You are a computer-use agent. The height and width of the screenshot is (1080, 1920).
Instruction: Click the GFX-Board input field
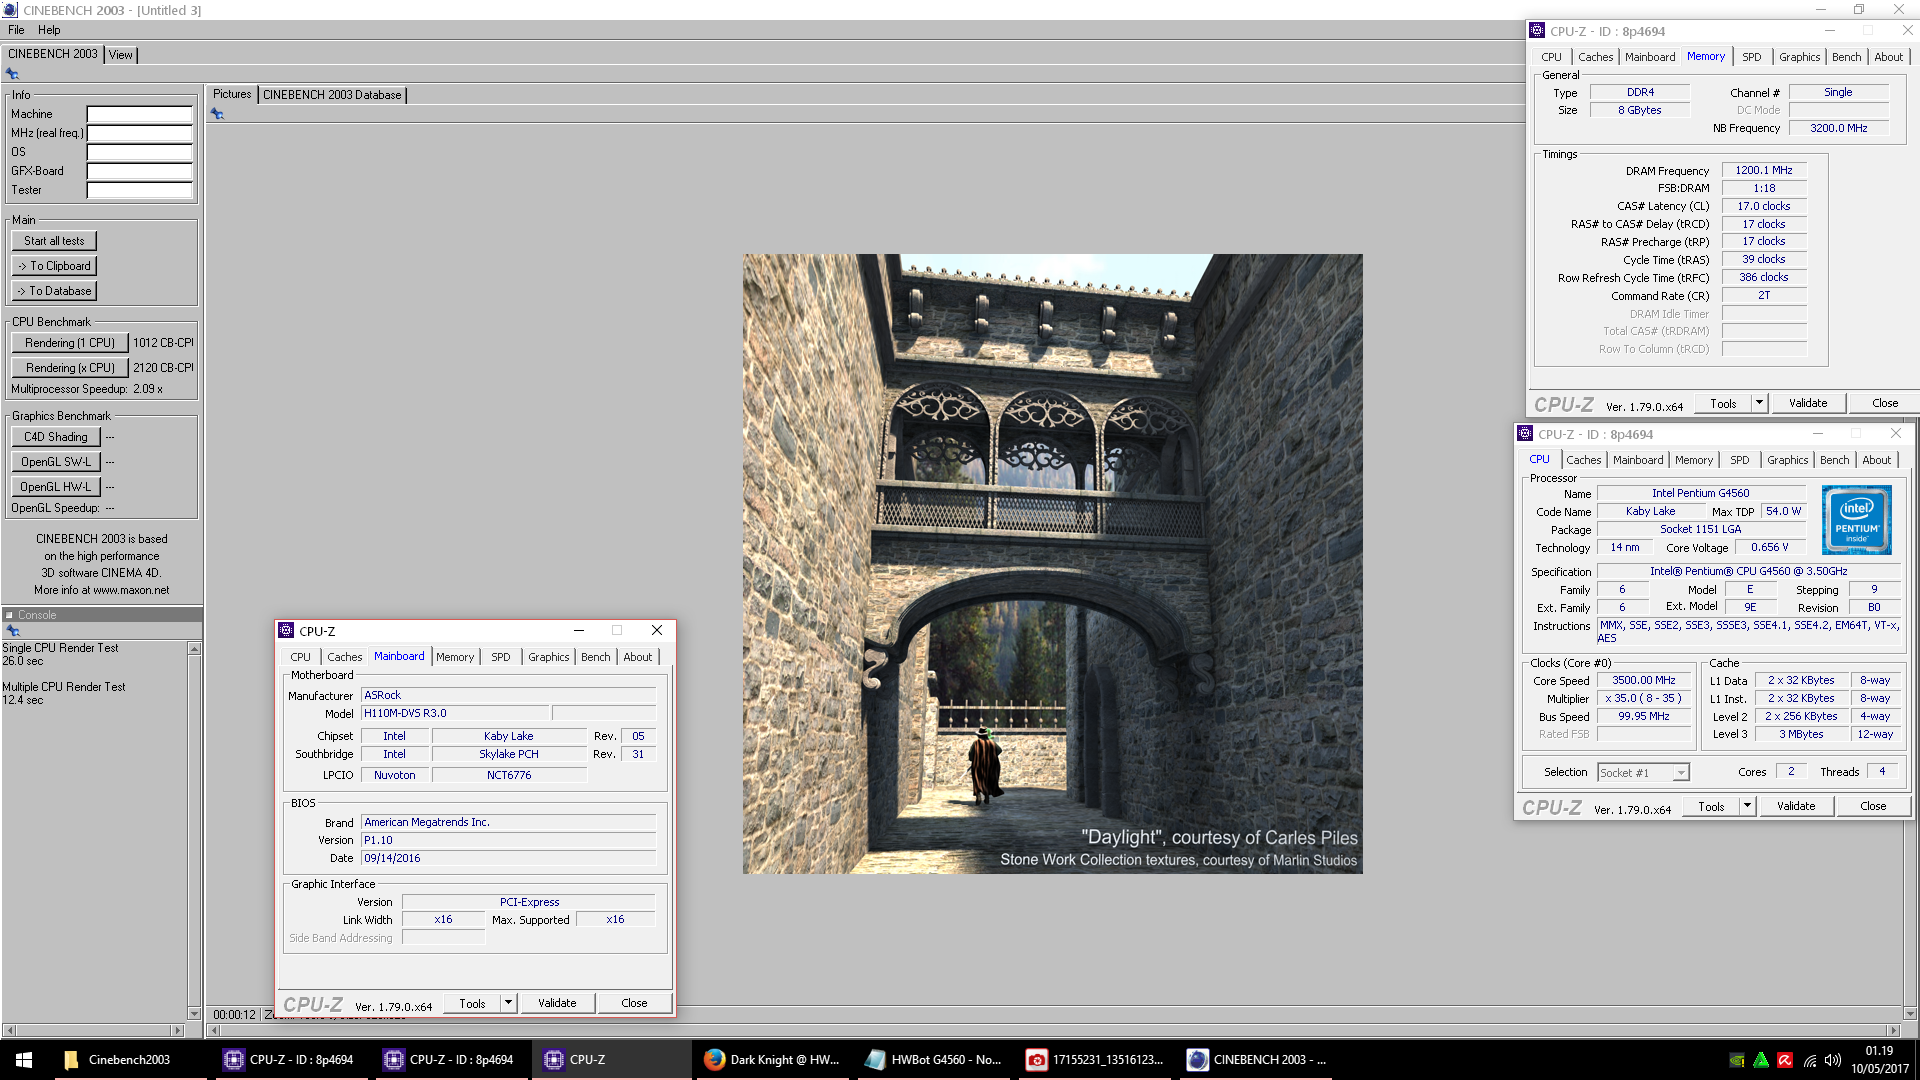coord(140,171)
